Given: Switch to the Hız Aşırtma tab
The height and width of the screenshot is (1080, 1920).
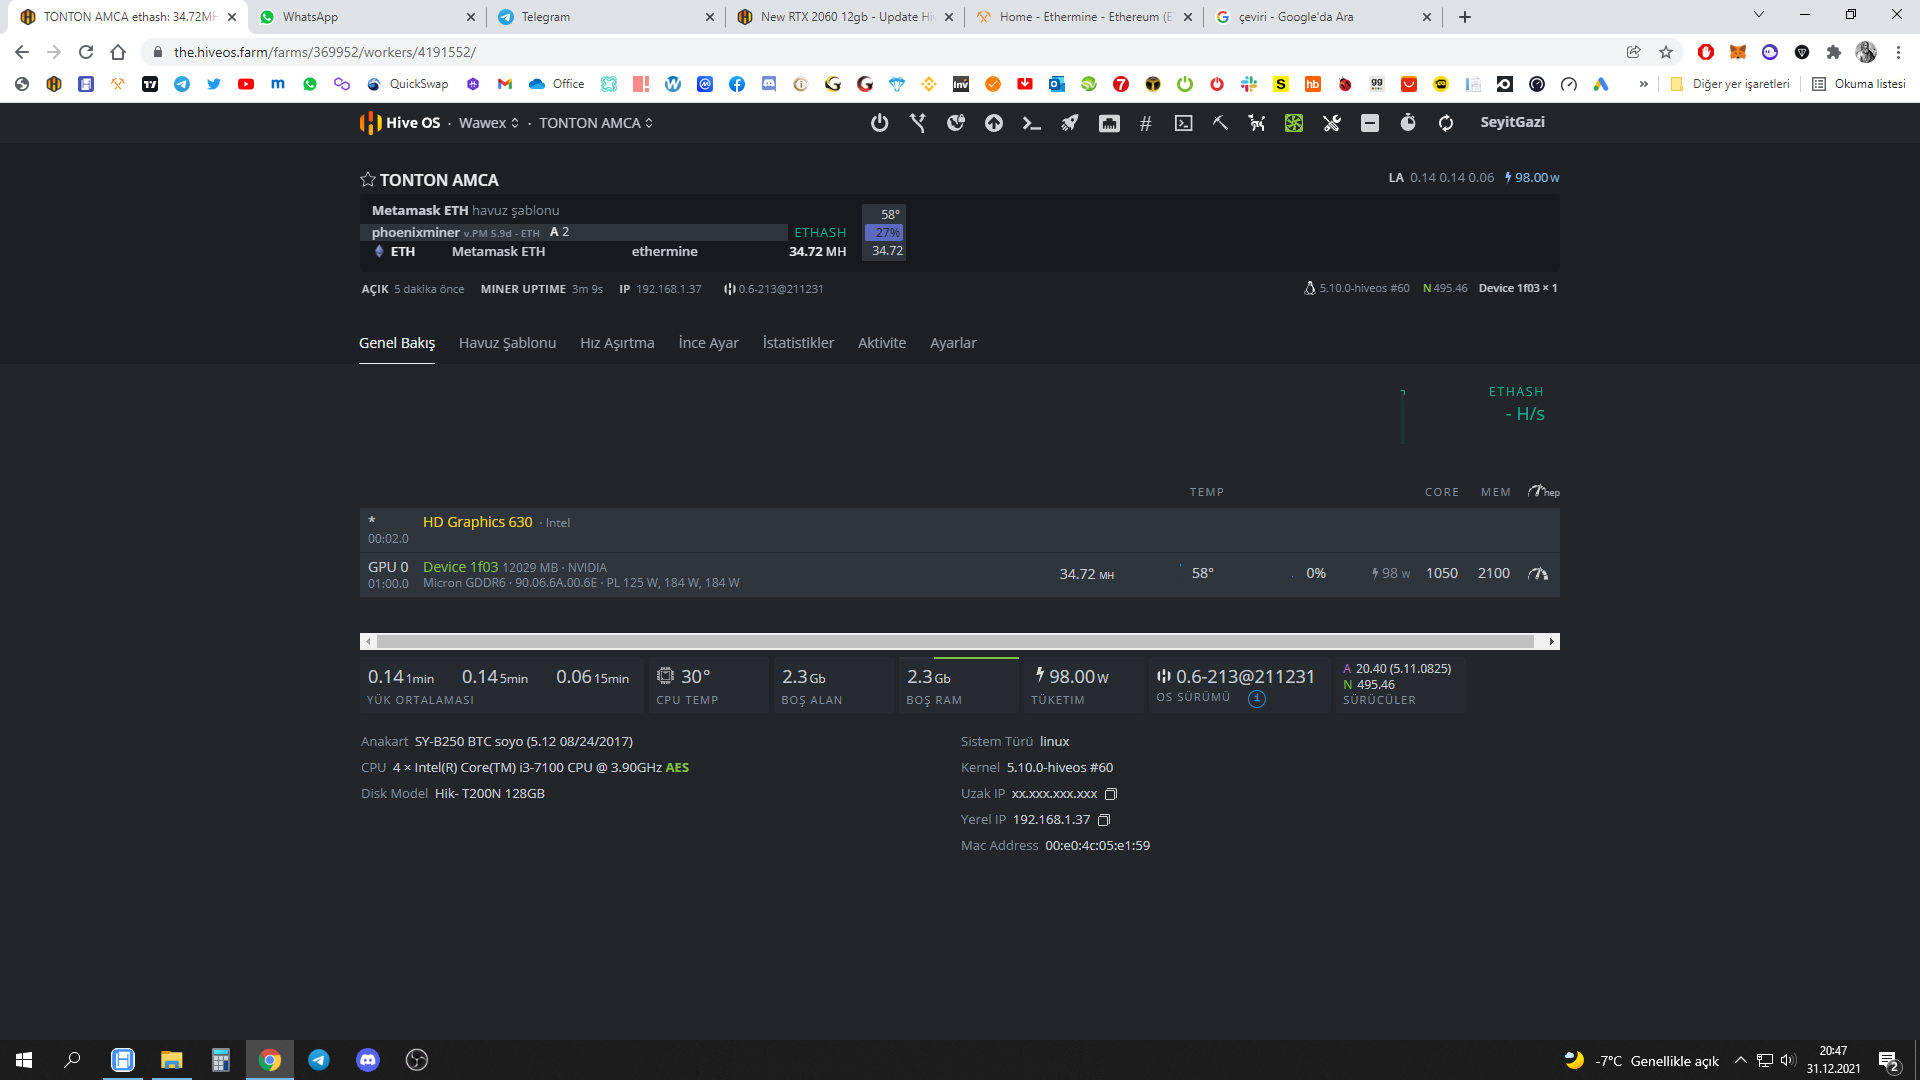Looking at the screenshot, I should click(x=617, y=343).
